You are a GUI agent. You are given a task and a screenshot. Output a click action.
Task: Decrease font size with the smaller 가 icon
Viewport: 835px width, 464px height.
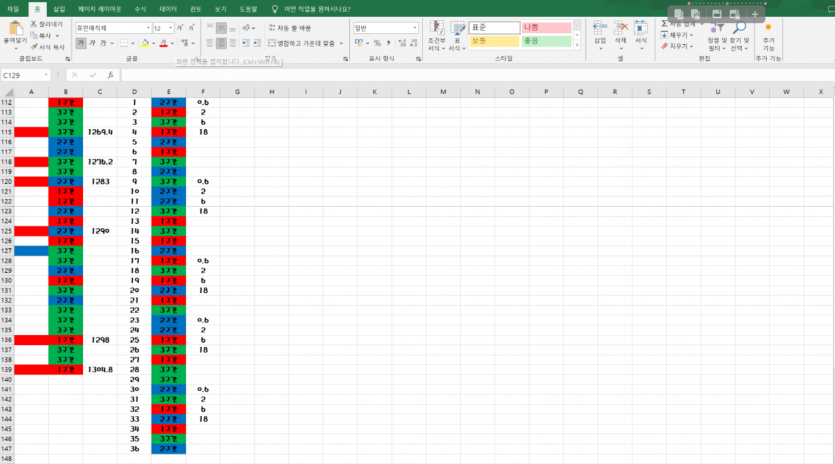pyautogui.click(x=191, y=28)
